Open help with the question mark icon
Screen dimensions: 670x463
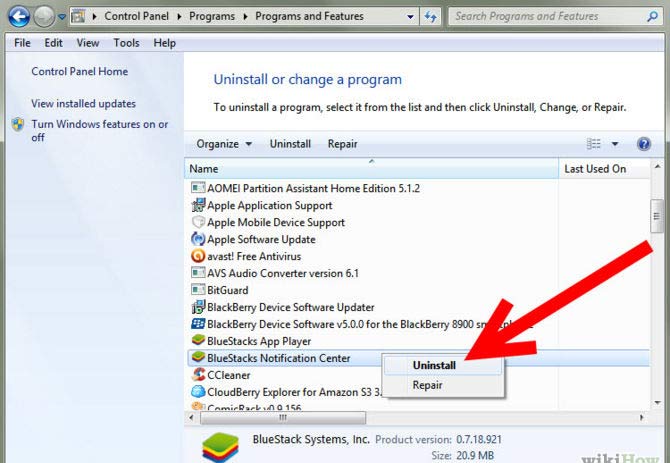pos(644,144)
